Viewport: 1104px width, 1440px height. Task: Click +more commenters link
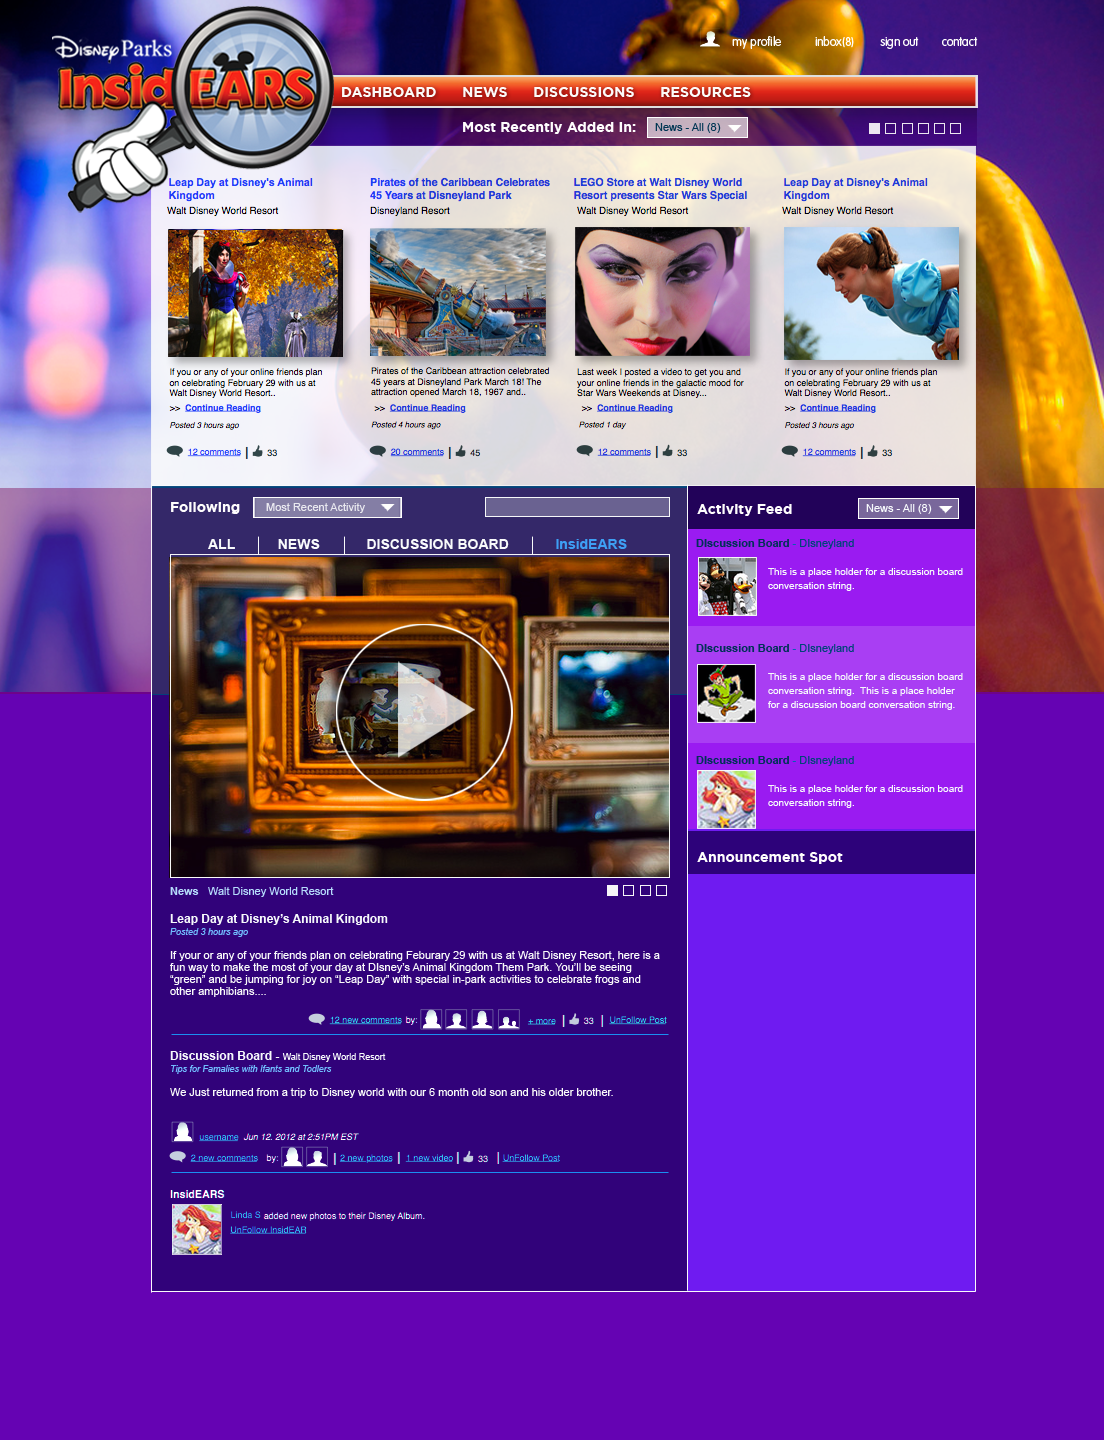click(542, 1021)
